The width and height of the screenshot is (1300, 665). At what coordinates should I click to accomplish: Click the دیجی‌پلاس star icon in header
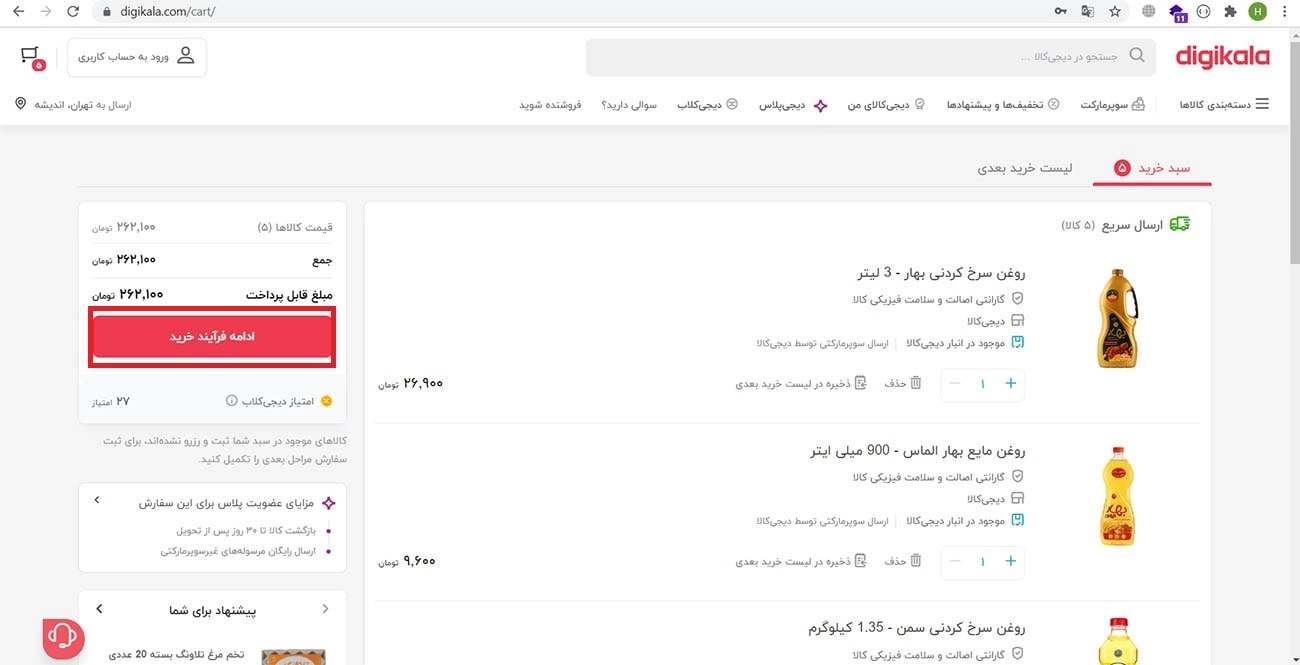tap(820, 104)
